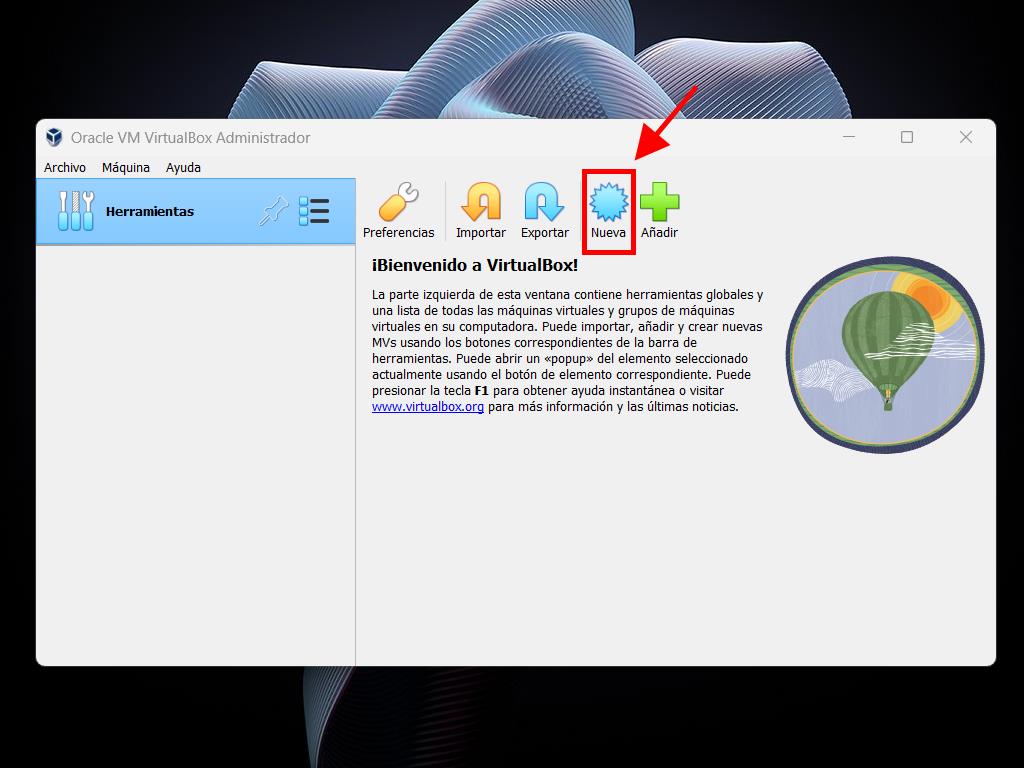Open the Herramientas list menu icon

pos(314,211)
